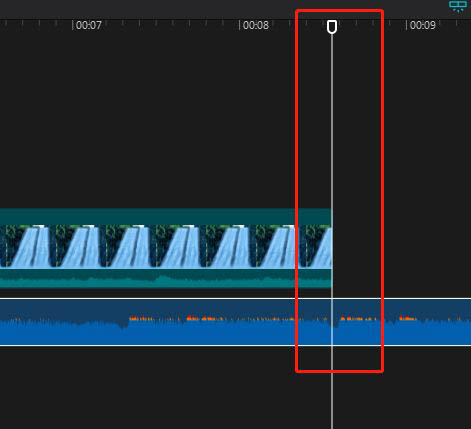
Task: Grab the white playhead handle on the ruler
Action: tap(332, 27)
